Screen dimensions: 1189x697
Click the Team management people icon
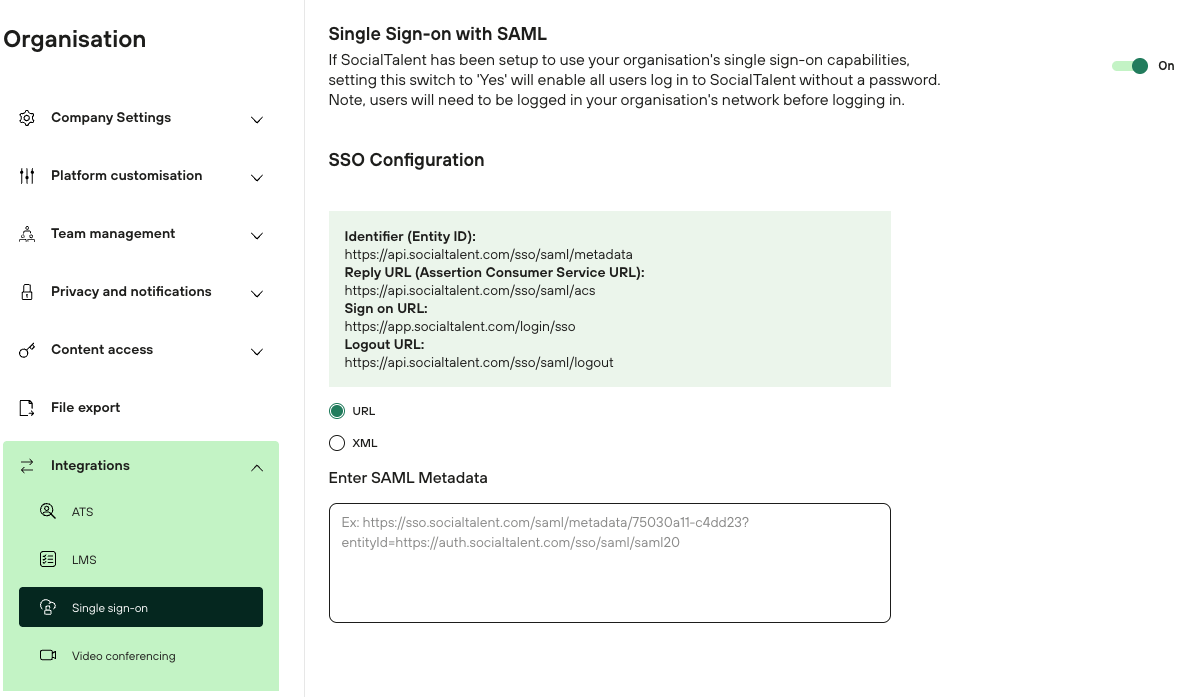click(x=27, y=234)
